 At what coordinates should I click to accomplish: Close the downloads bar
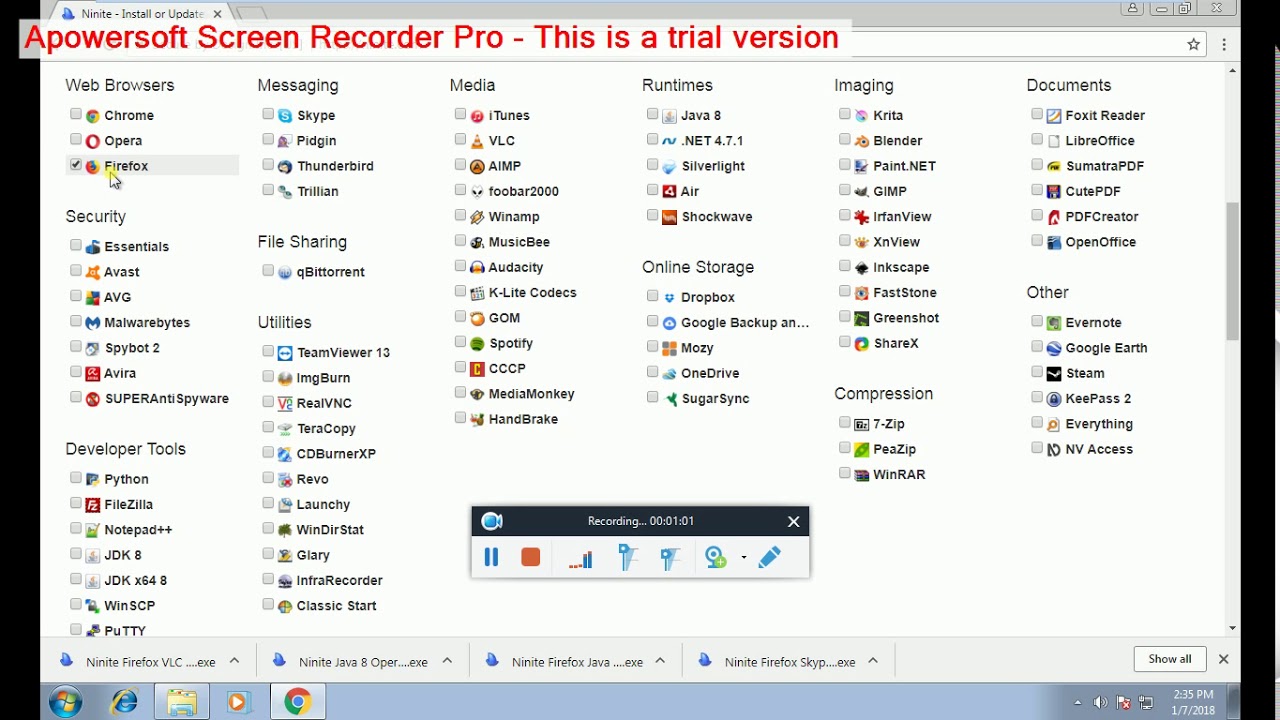1223,660
